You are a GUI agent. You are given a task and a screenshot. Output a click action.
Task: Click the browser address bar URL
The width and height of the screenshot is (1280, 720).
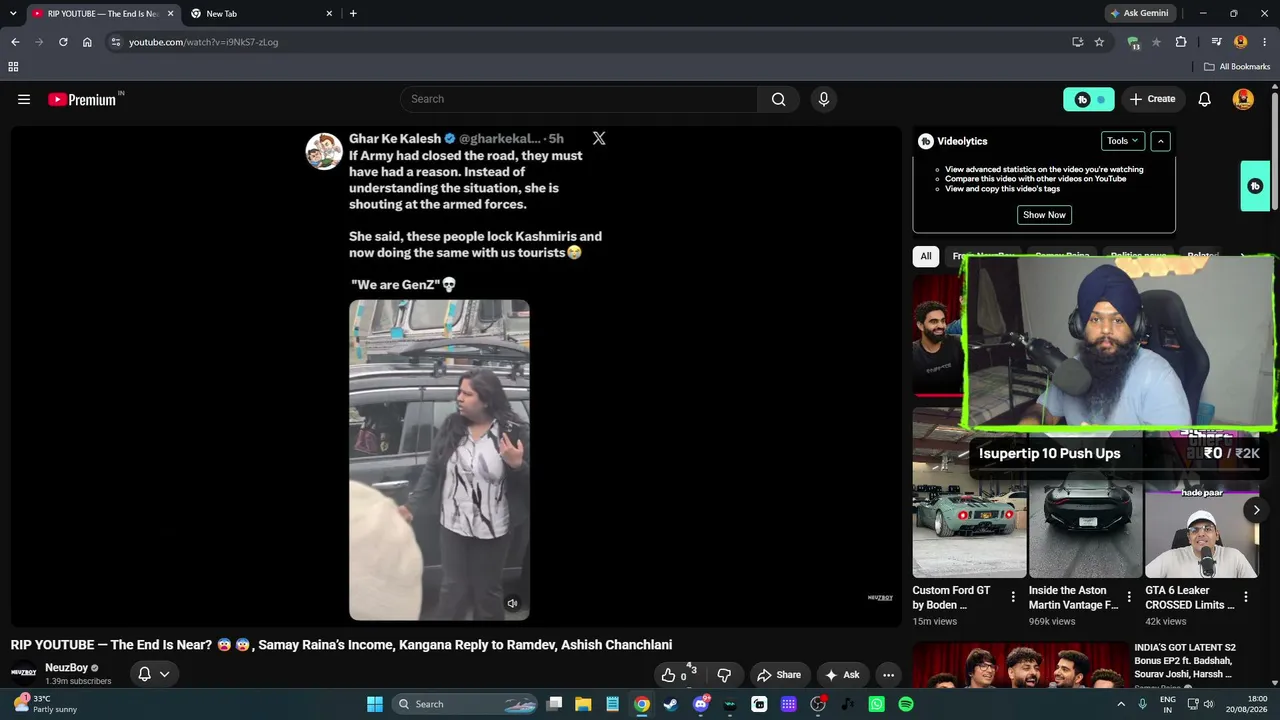203,42
